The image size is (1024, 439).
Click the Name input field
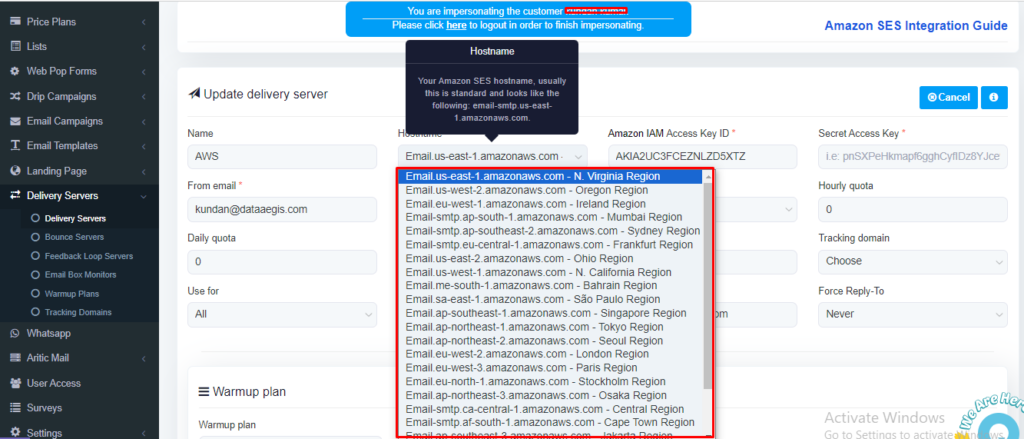[282, 157]
